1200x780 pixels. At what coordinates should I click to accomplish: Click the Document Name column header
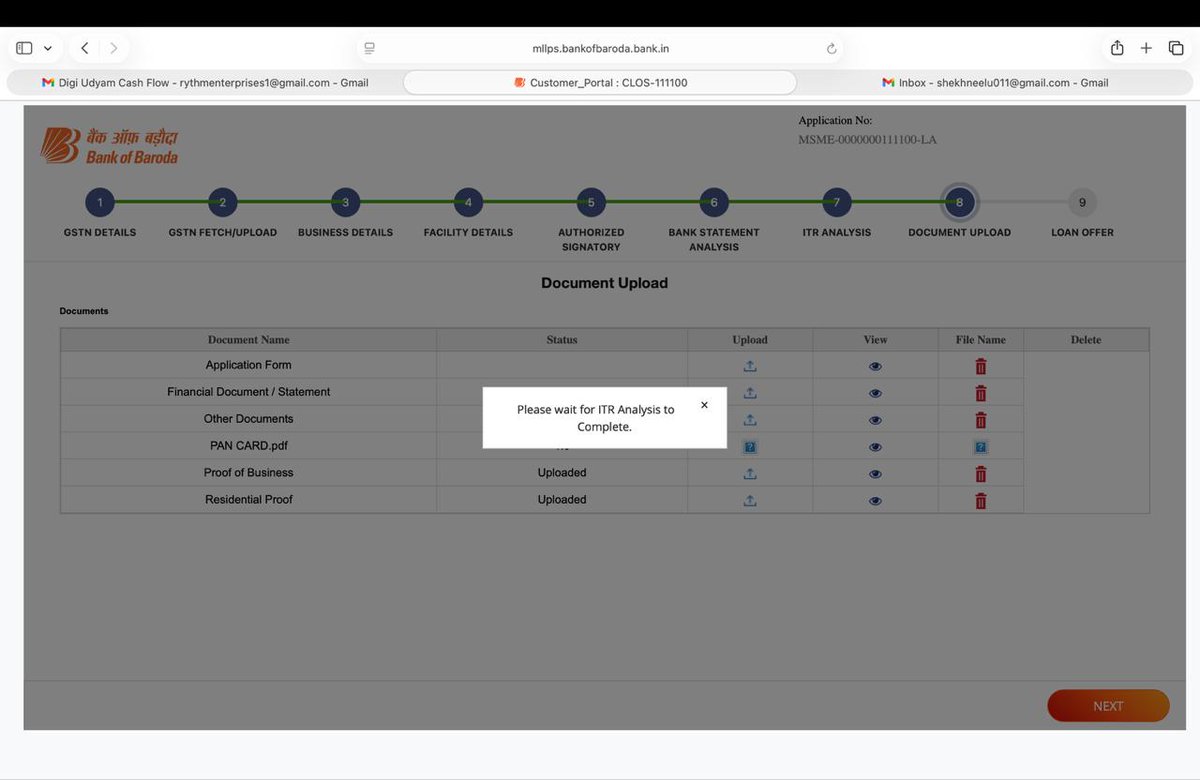click(248, 340)
